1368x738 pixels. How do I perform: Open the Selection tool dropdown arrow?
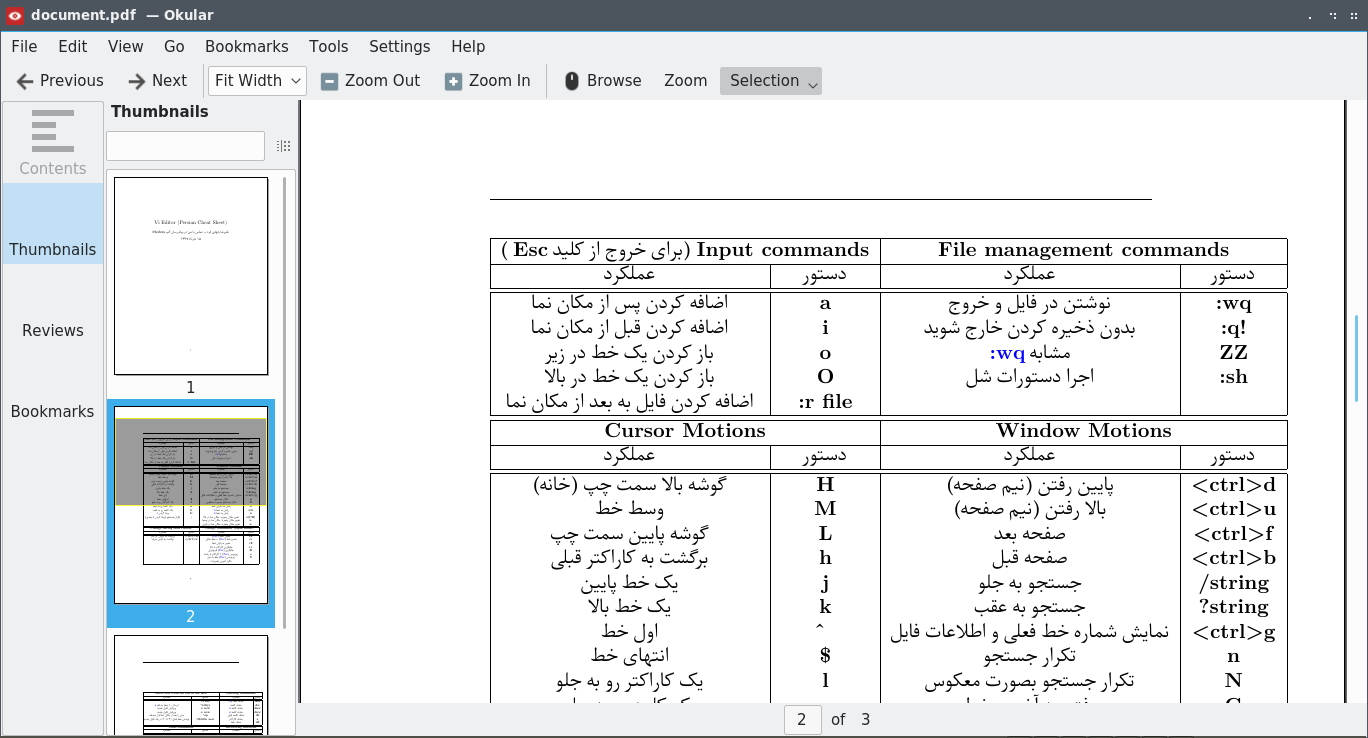[x=813, y=84]
